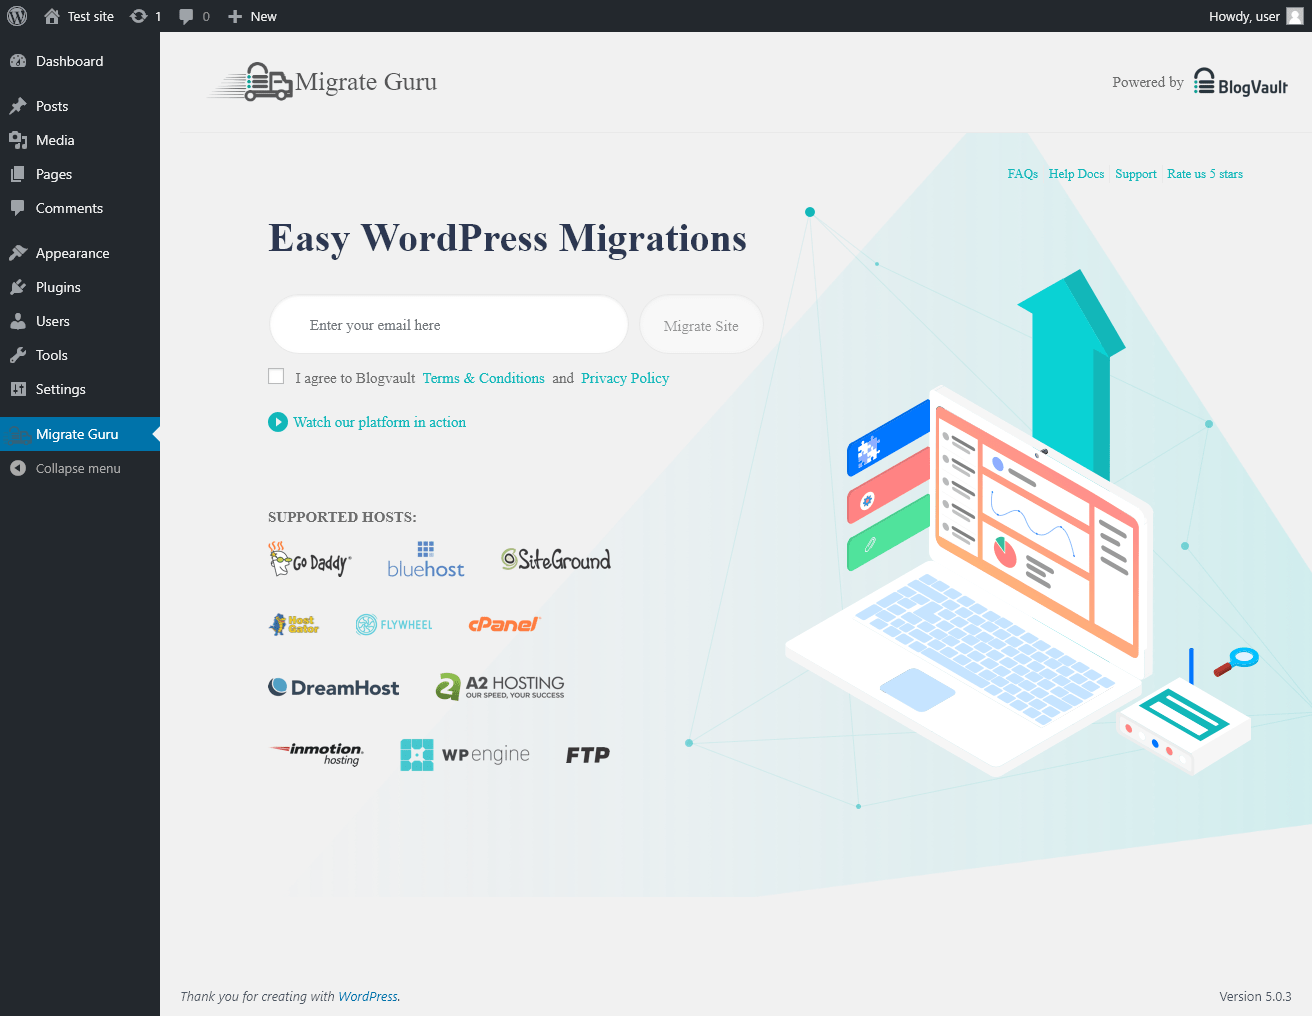1312x1016 pixels.
Task: Open the Help Docs link
Action: click(x=1076, y=174)
